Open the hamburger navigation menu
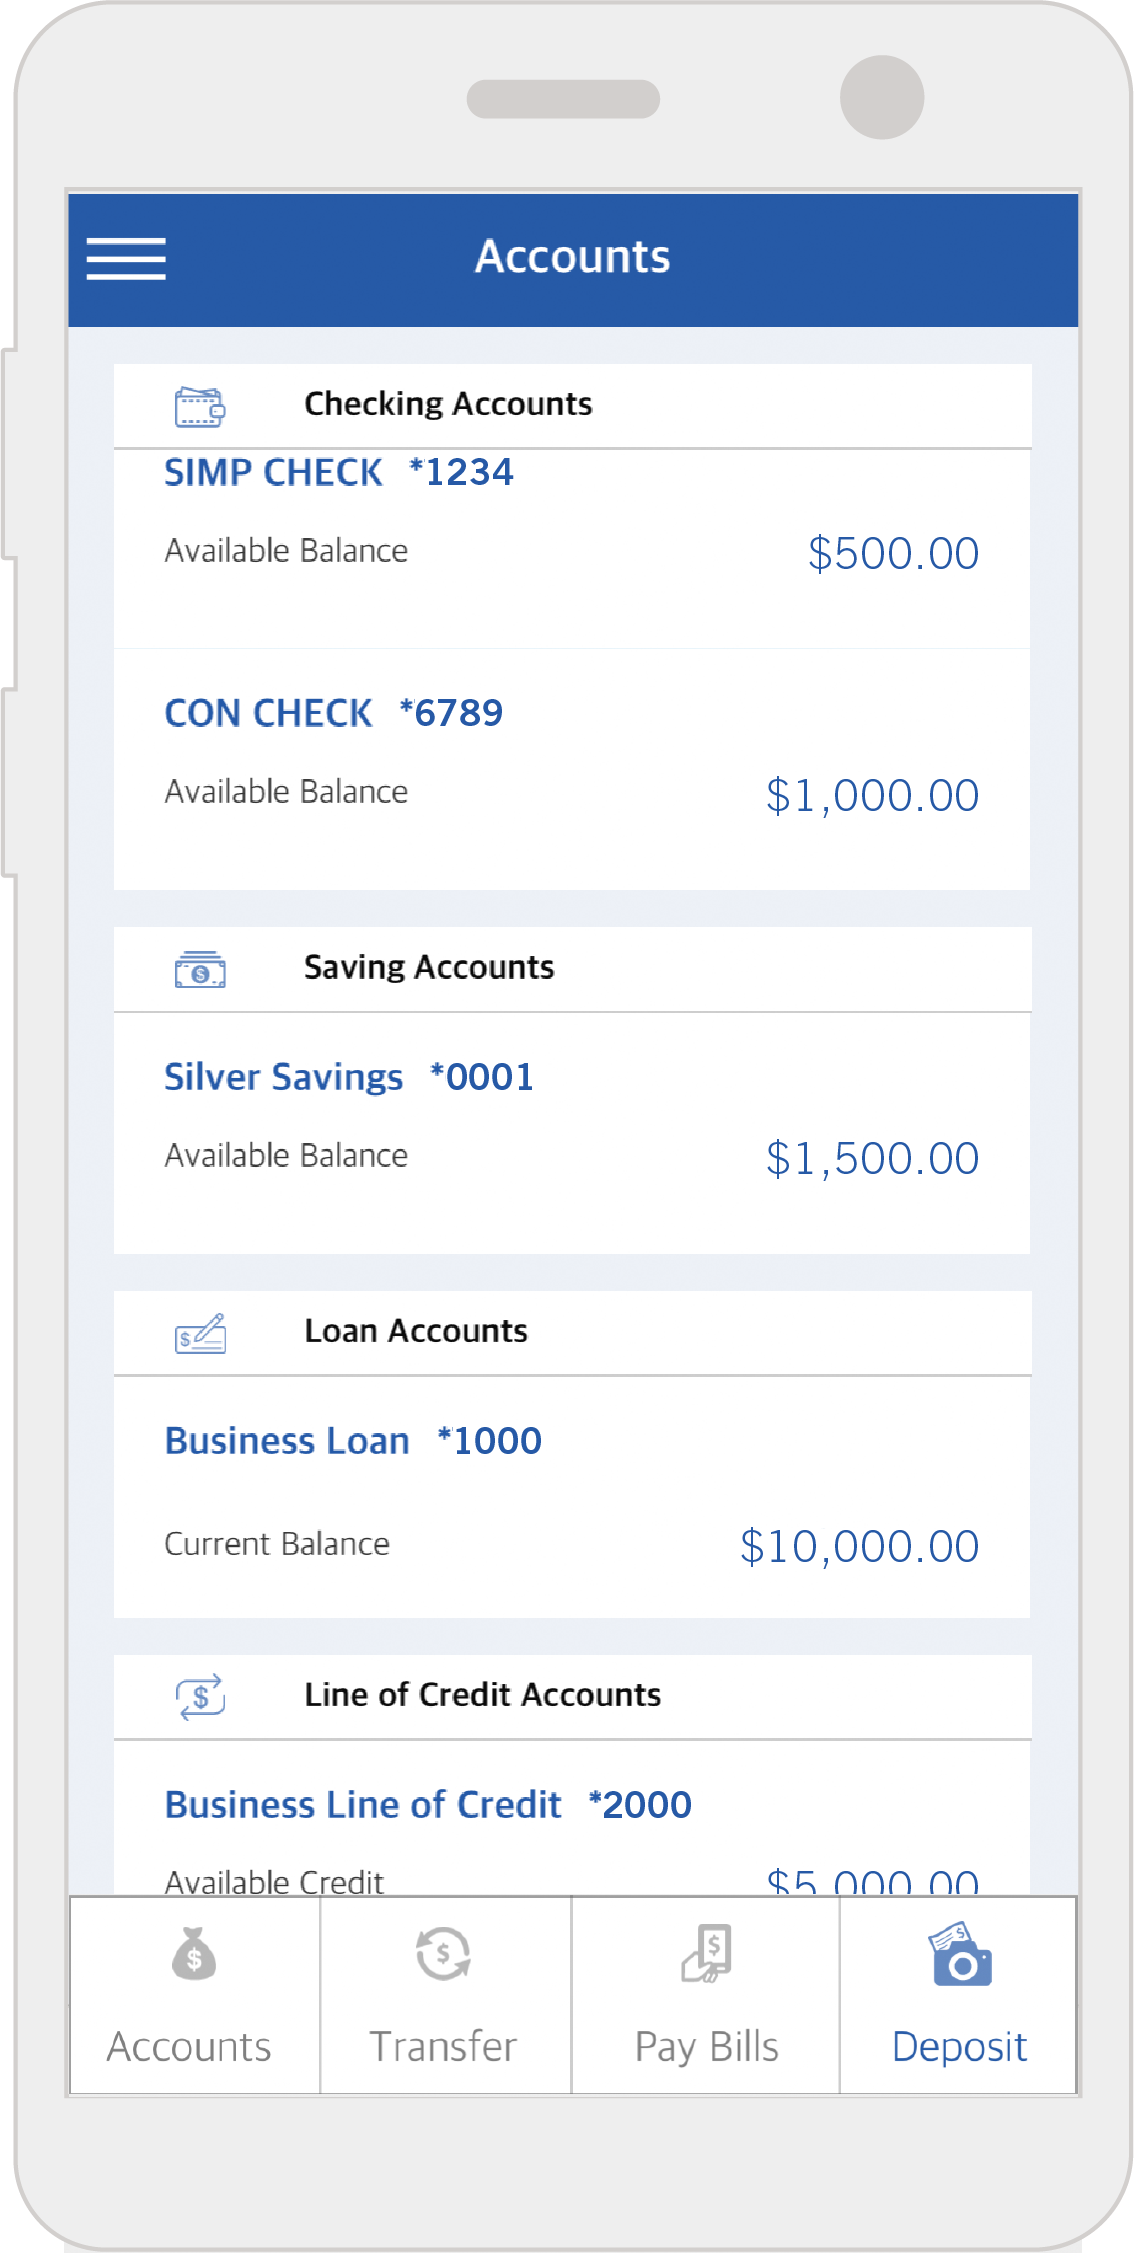 (x=126, y=258)
